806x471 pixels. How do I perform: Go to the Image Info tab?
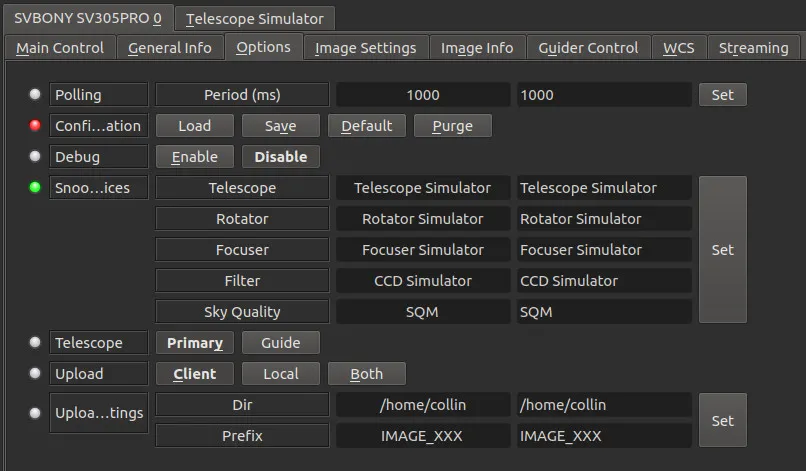click(x=477, y=48)
